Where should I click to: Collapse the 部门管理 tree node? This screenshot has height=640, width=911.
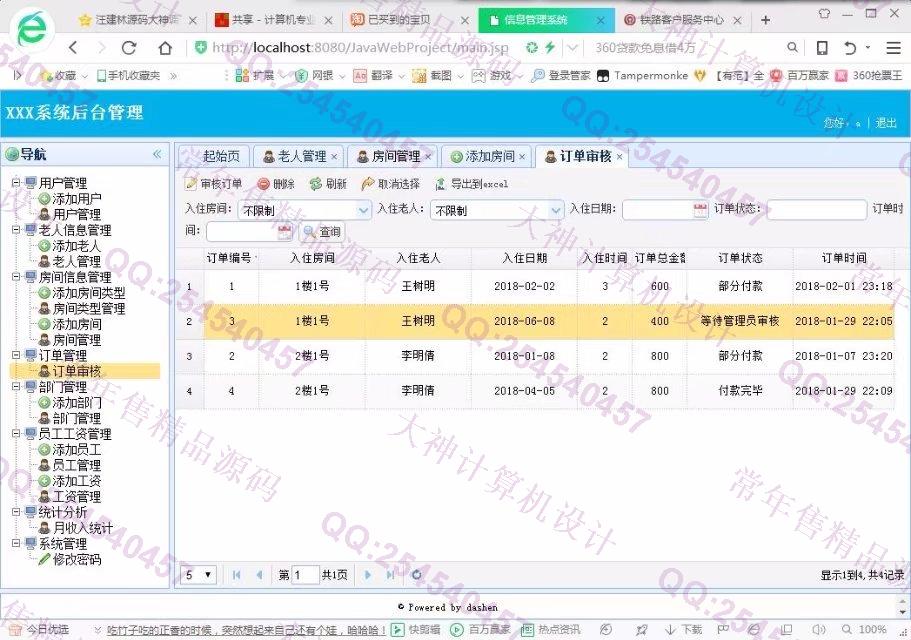tap(16, 386)
